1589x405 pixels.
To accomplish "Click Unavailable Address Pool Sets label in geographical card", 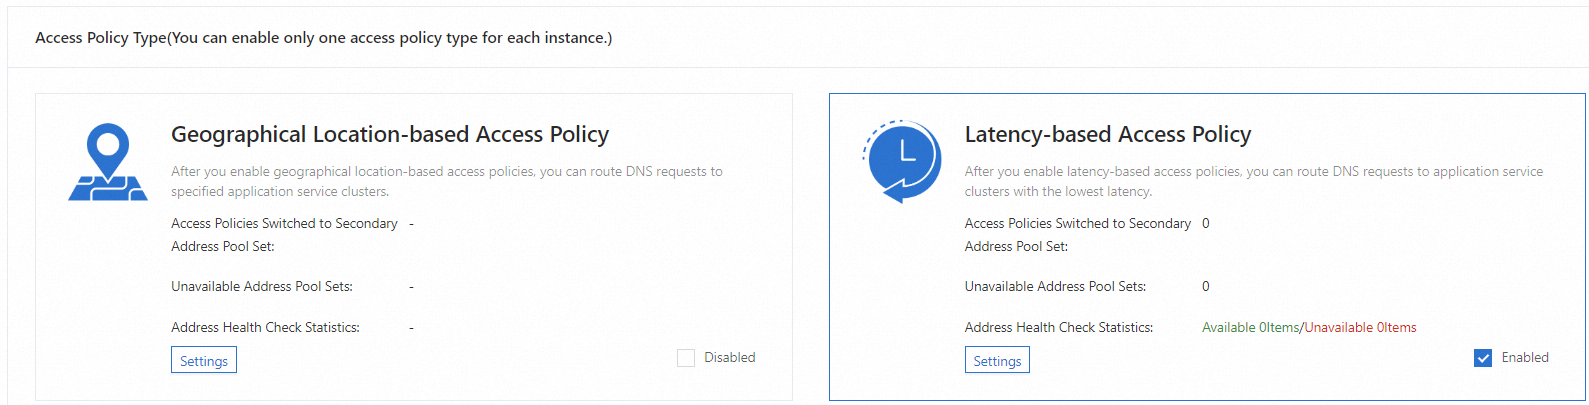I will point(262,286).
